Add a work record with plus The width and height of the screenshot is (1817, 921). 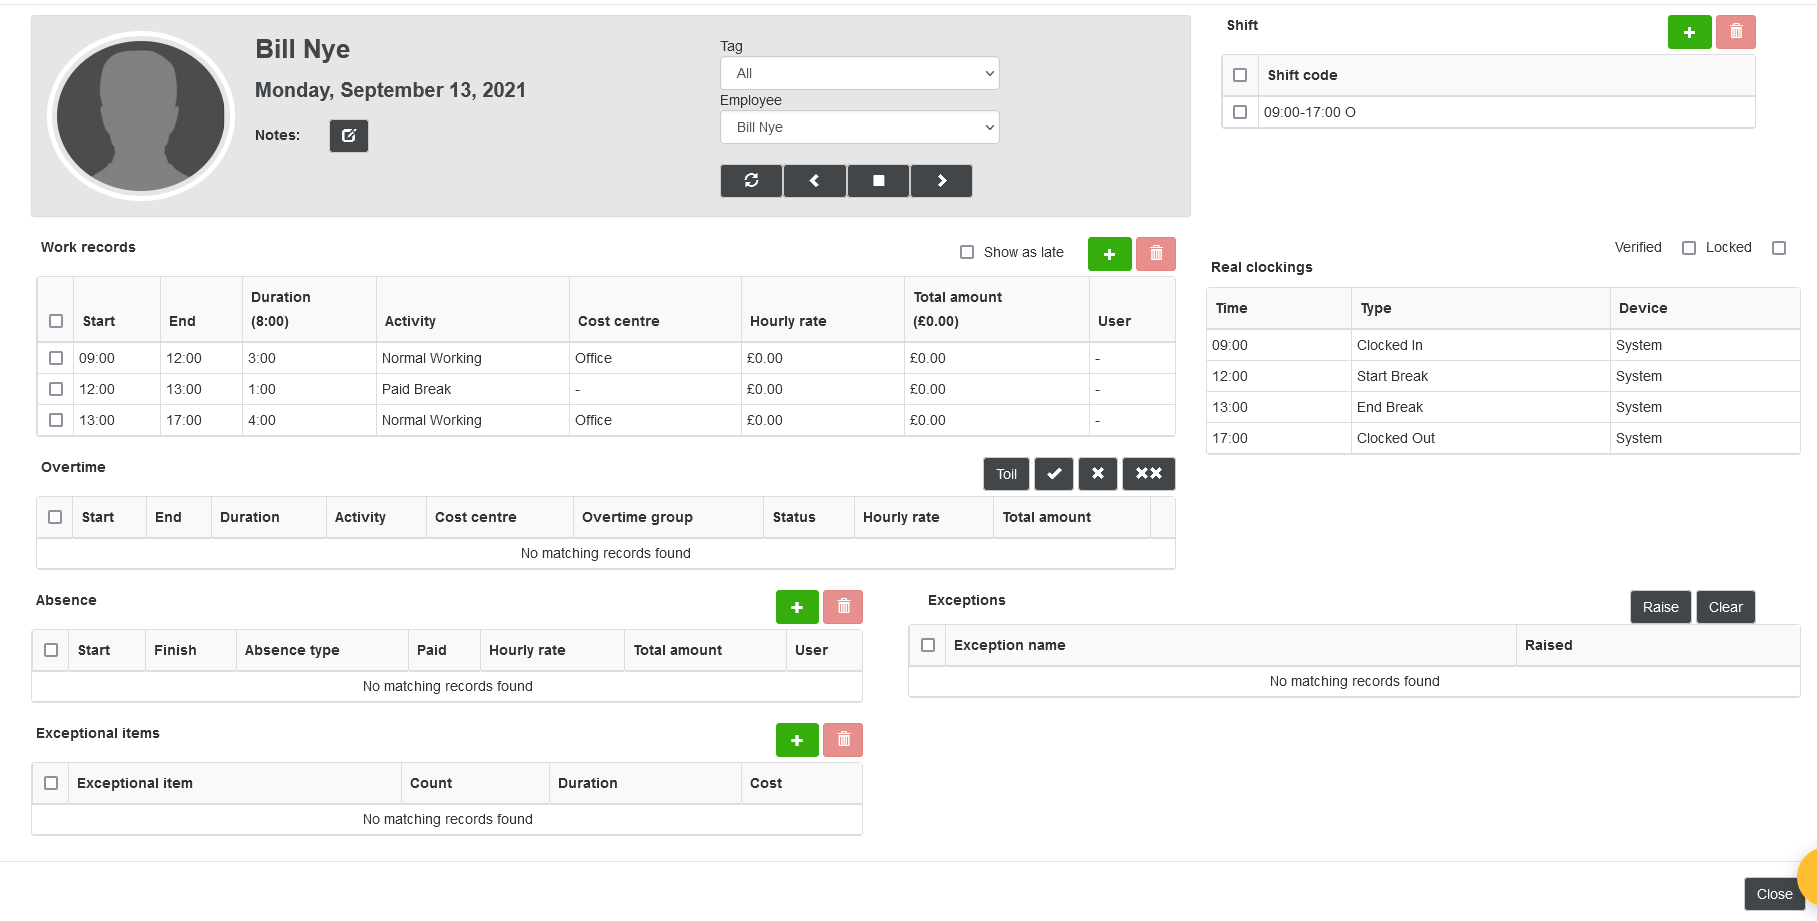pos(1109,254)
